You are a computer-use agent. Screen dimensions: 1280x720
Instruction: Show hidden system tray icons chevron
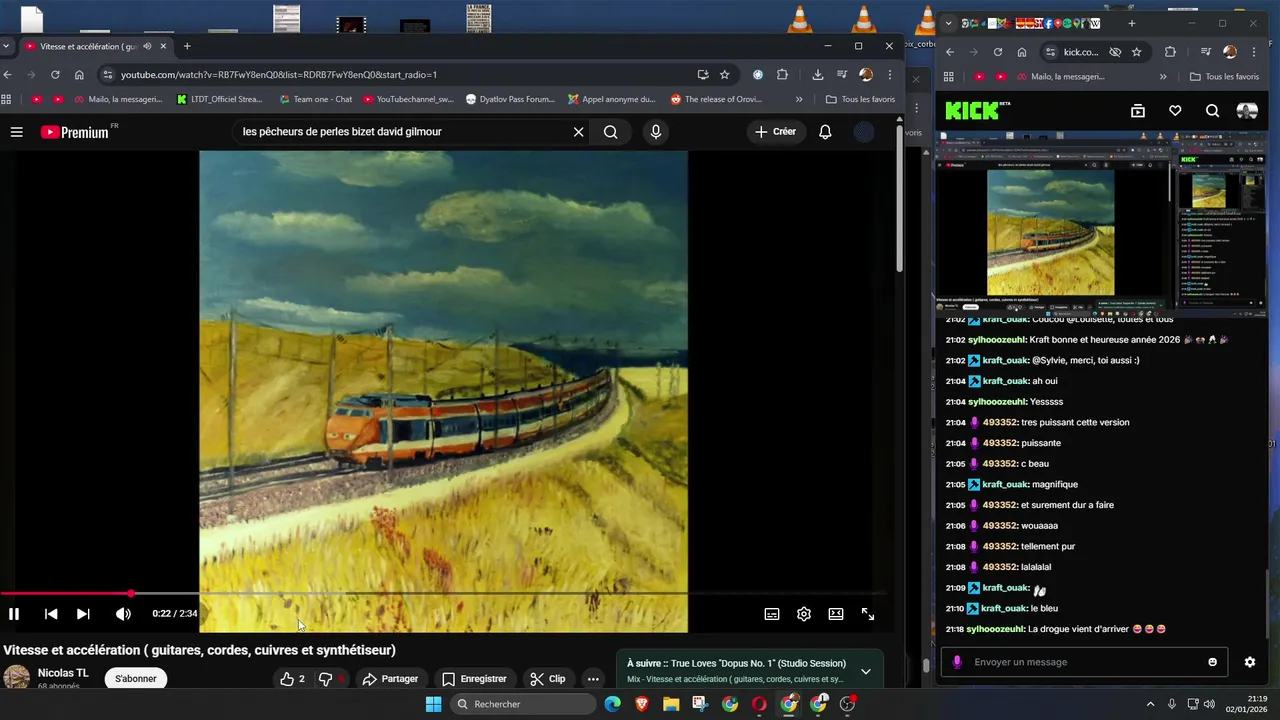[1150, 704]
